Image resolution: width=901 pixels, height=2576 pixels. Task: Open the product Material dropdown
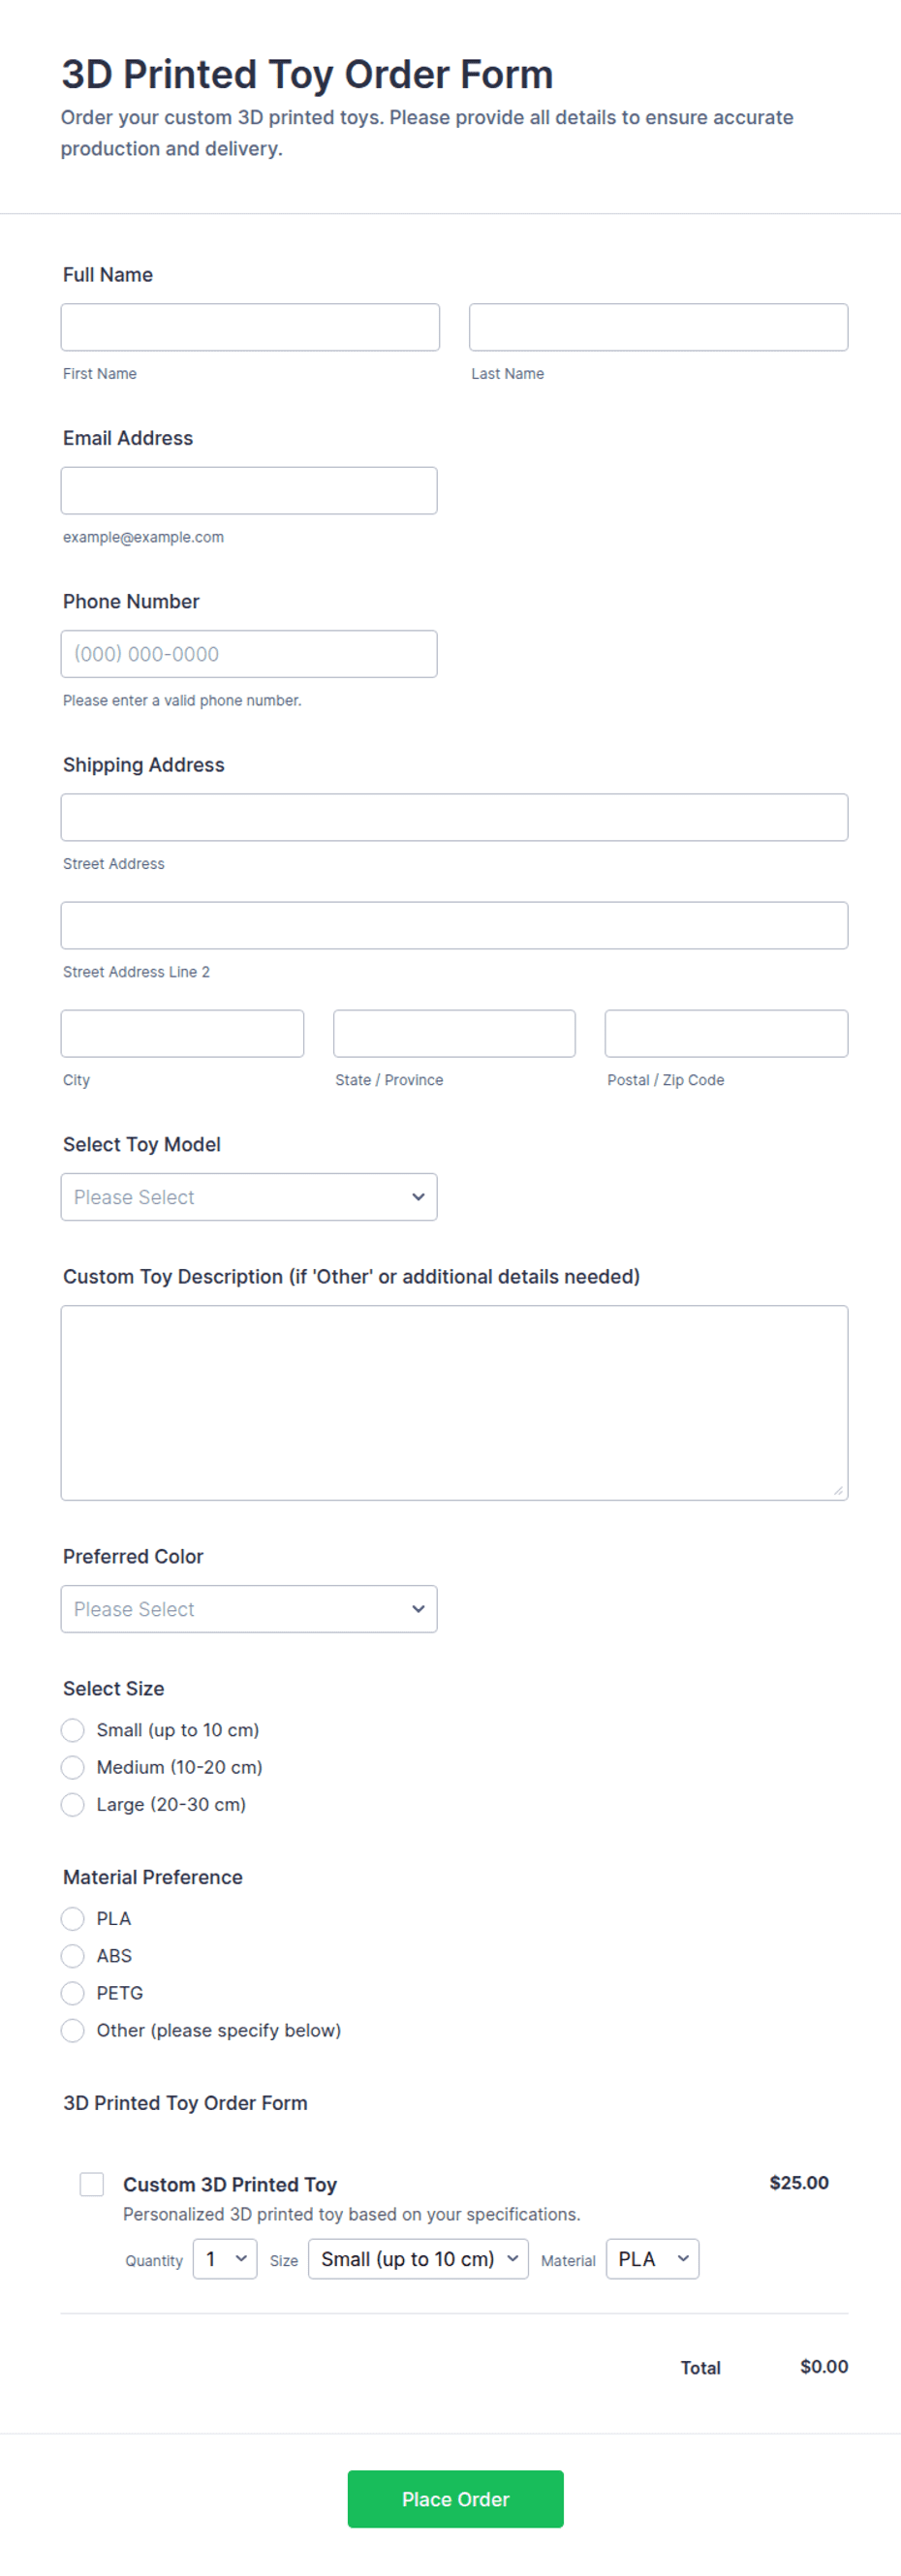(652, 2259)
